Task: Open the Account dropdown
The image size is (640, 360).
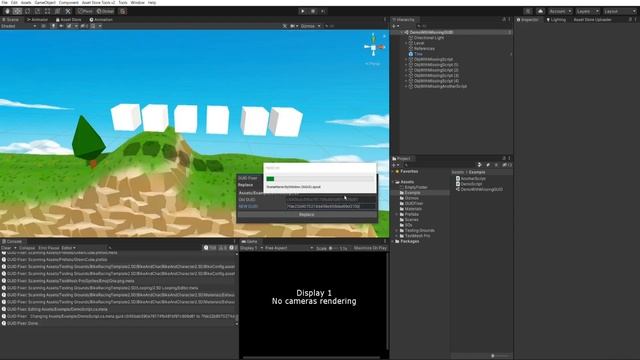Action: coord(560,11)
